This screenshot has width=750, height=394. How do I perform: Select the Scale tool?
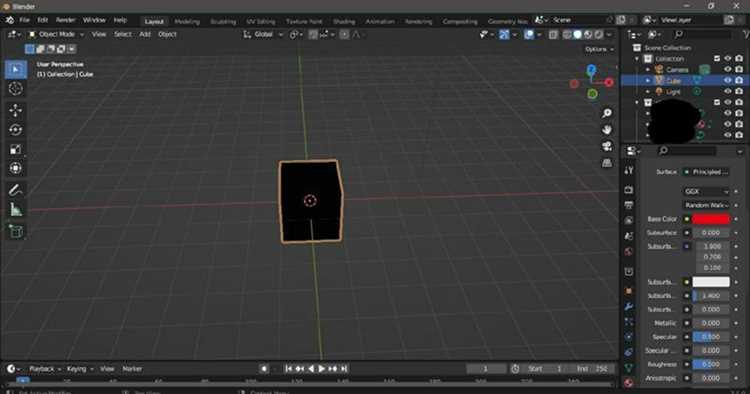click(15, 149)
